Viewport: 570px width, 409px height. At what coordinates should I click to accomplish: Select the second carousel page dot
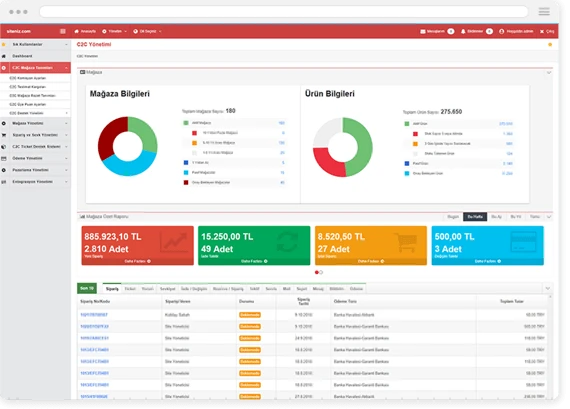tap(321, 272)
